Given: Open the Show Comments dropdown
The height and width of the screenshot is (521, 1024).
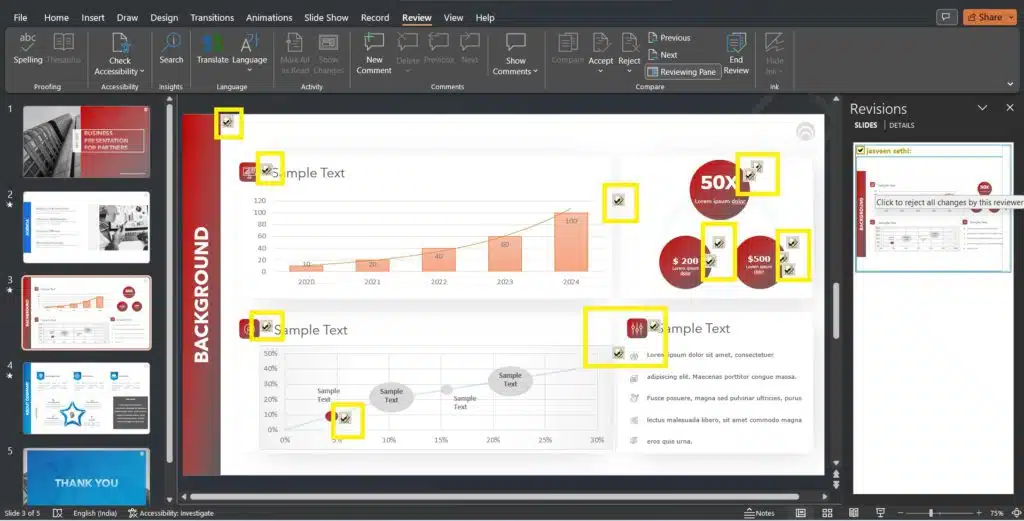Looking at the screenshot, I should click(x=515, y=71).
